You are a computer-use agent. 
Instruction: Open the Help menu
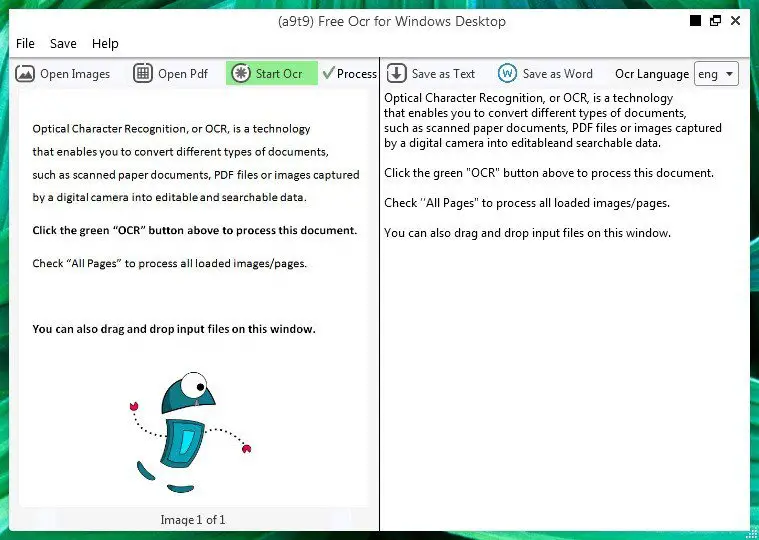pos(105,44)
